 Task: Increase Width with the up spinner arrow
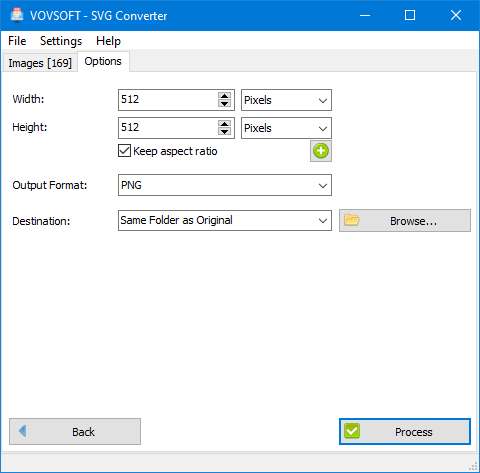tap(224, 96)
